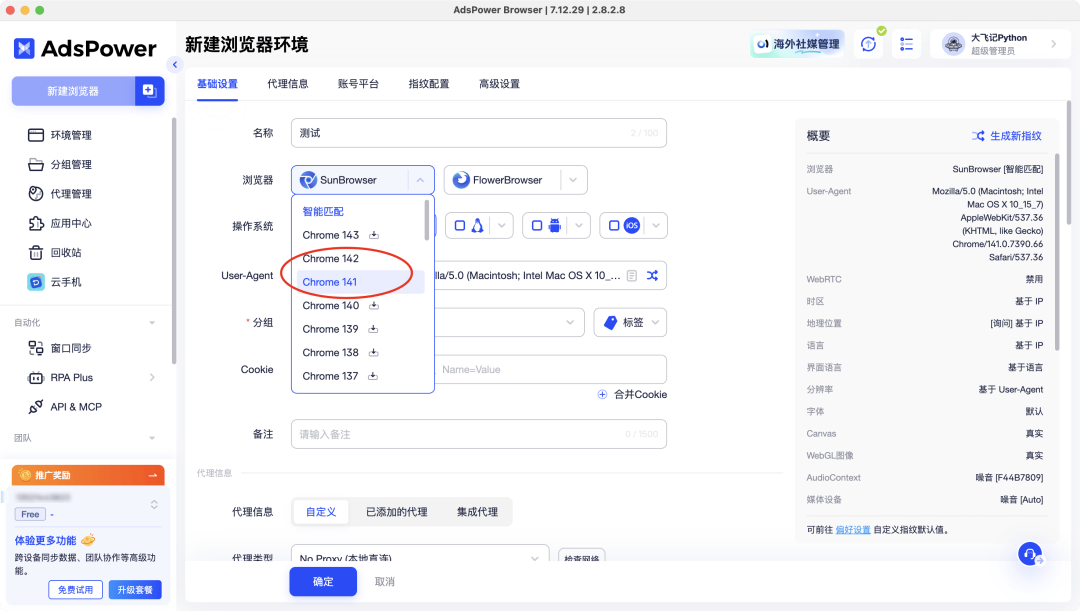
Task: Switch to the 高级设置 tab
Action: pyautogui.click(x=499, y=84)
